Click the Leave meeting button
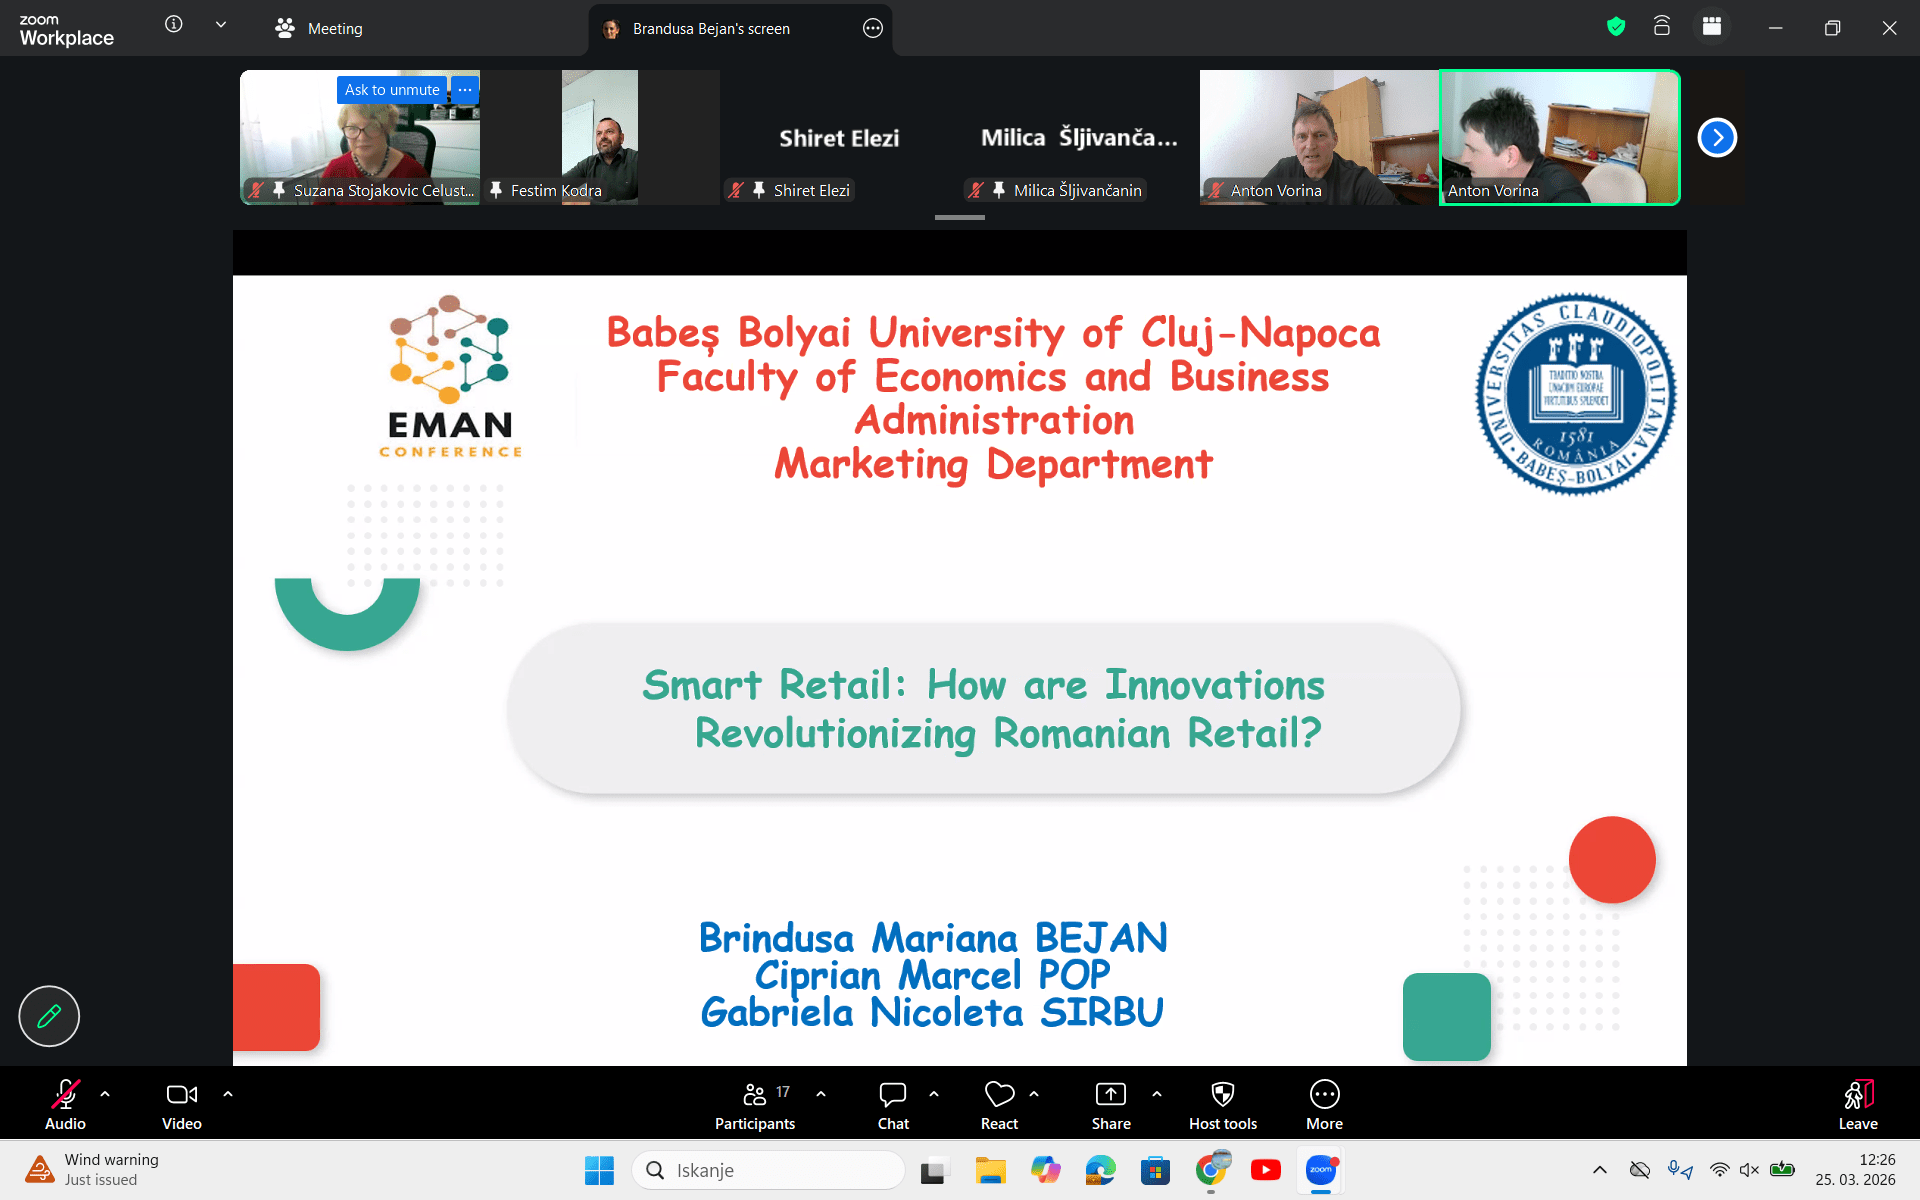The height and width of the screenshot is (1200, 1920). (x=1857, y=1105)
